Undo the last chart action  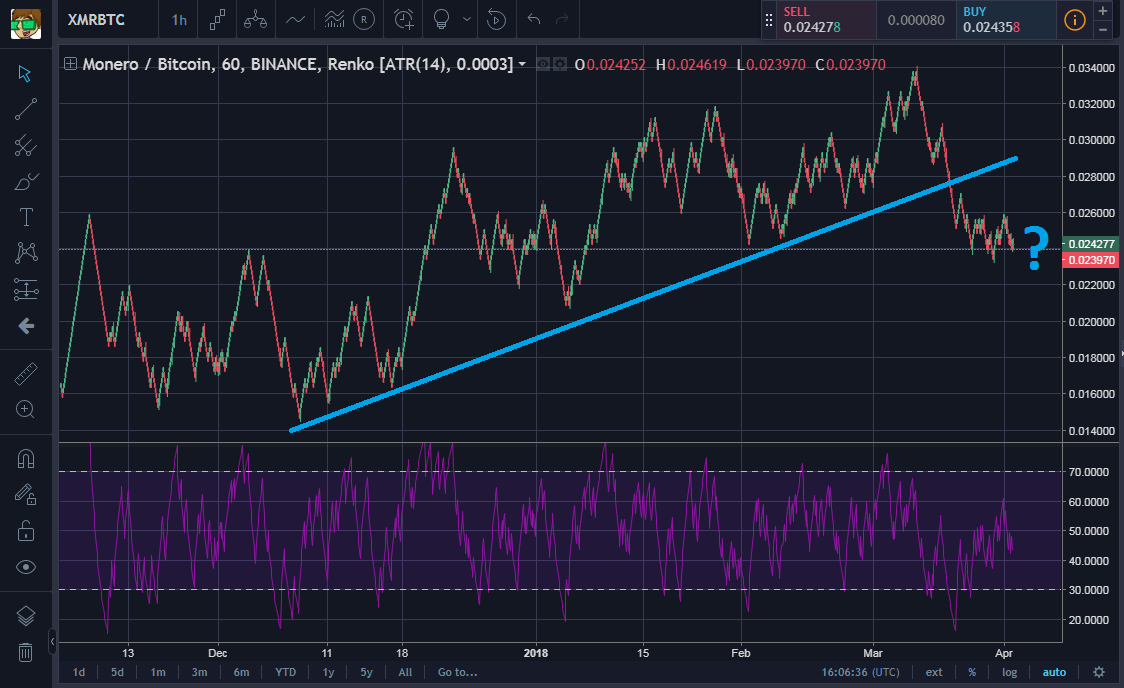533,19
